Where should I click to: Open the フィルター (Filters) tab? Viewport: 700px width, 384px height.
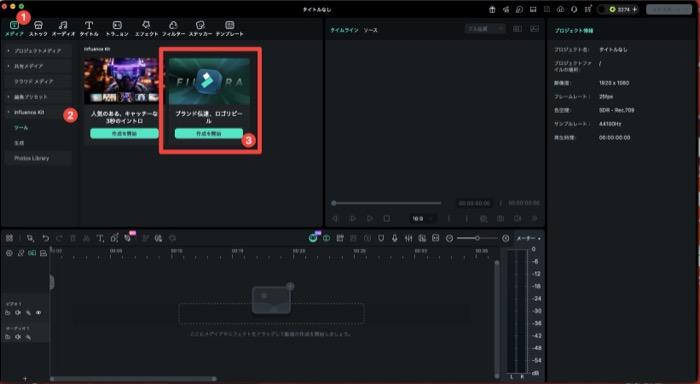point(173,29)
